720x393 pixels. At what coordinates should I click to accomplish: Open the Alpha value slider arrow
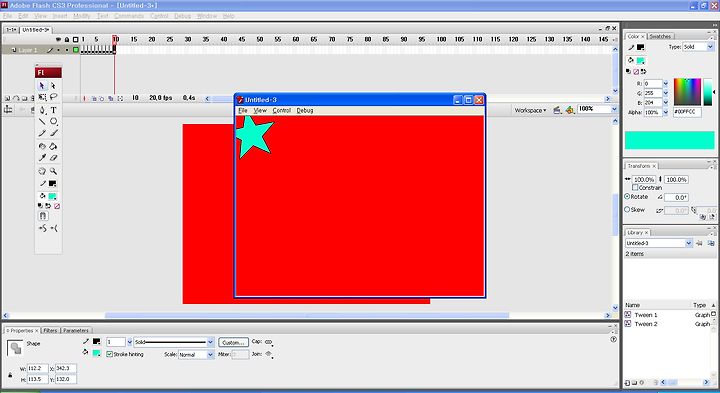point(665,112)
